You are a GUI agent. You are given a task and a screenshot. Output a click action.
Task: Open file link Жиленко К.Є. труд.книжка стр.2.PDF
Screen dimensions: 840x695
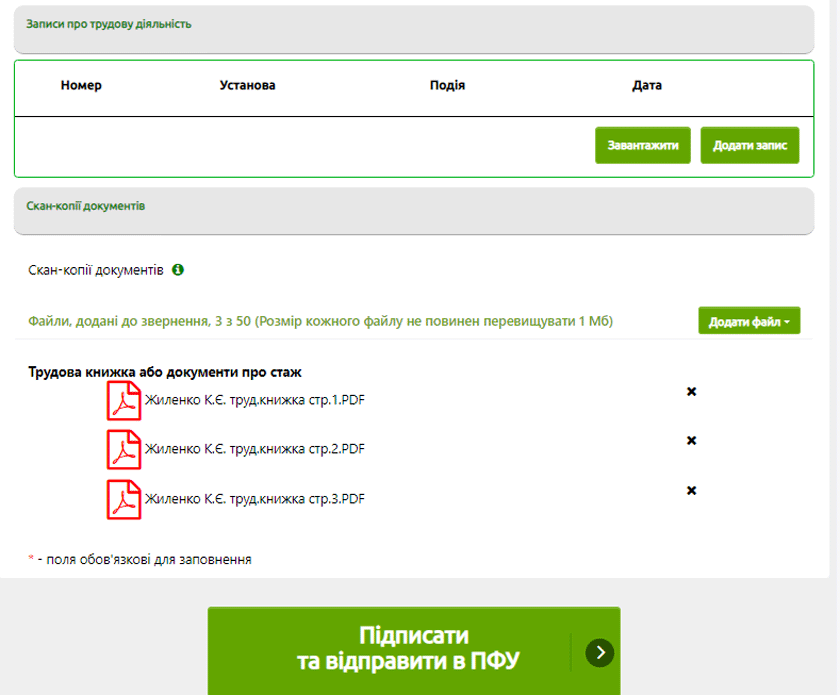255,449
